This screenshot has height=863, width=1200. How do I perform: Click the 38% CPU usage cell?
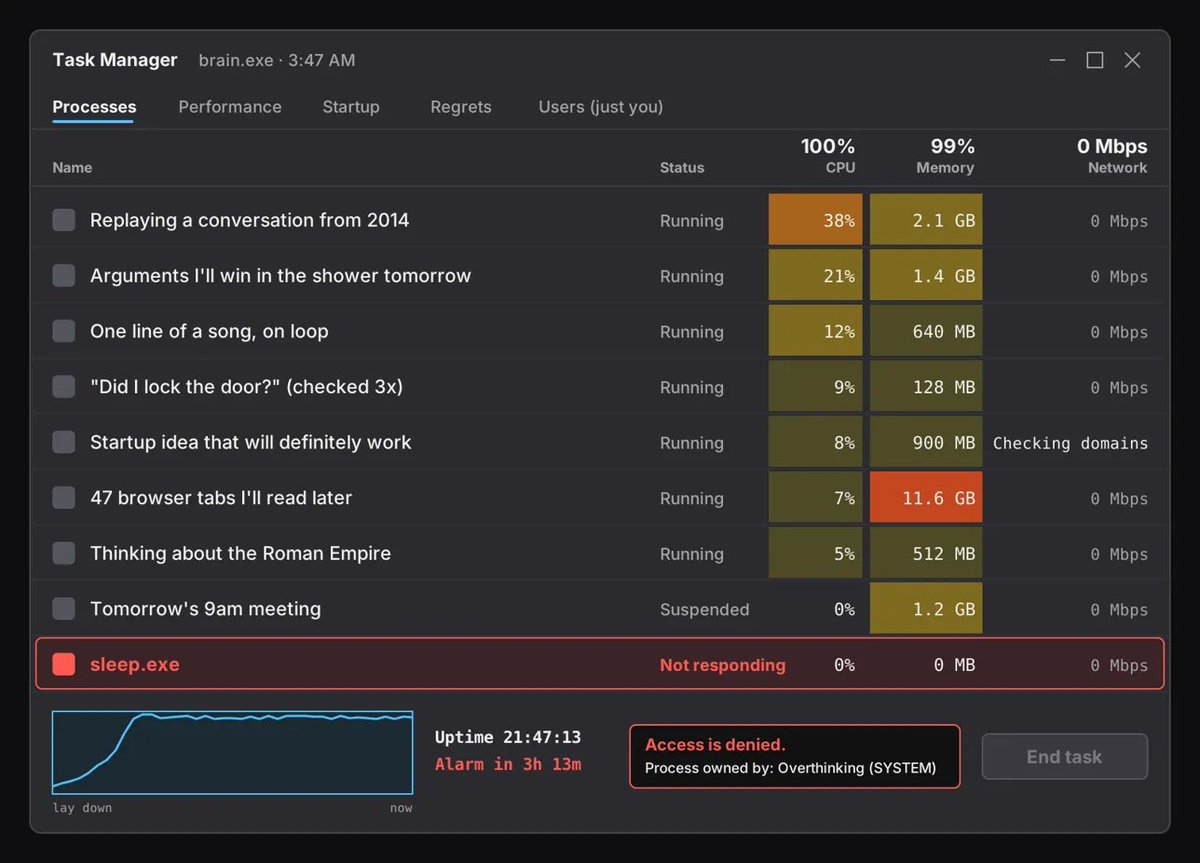(815, 220)
